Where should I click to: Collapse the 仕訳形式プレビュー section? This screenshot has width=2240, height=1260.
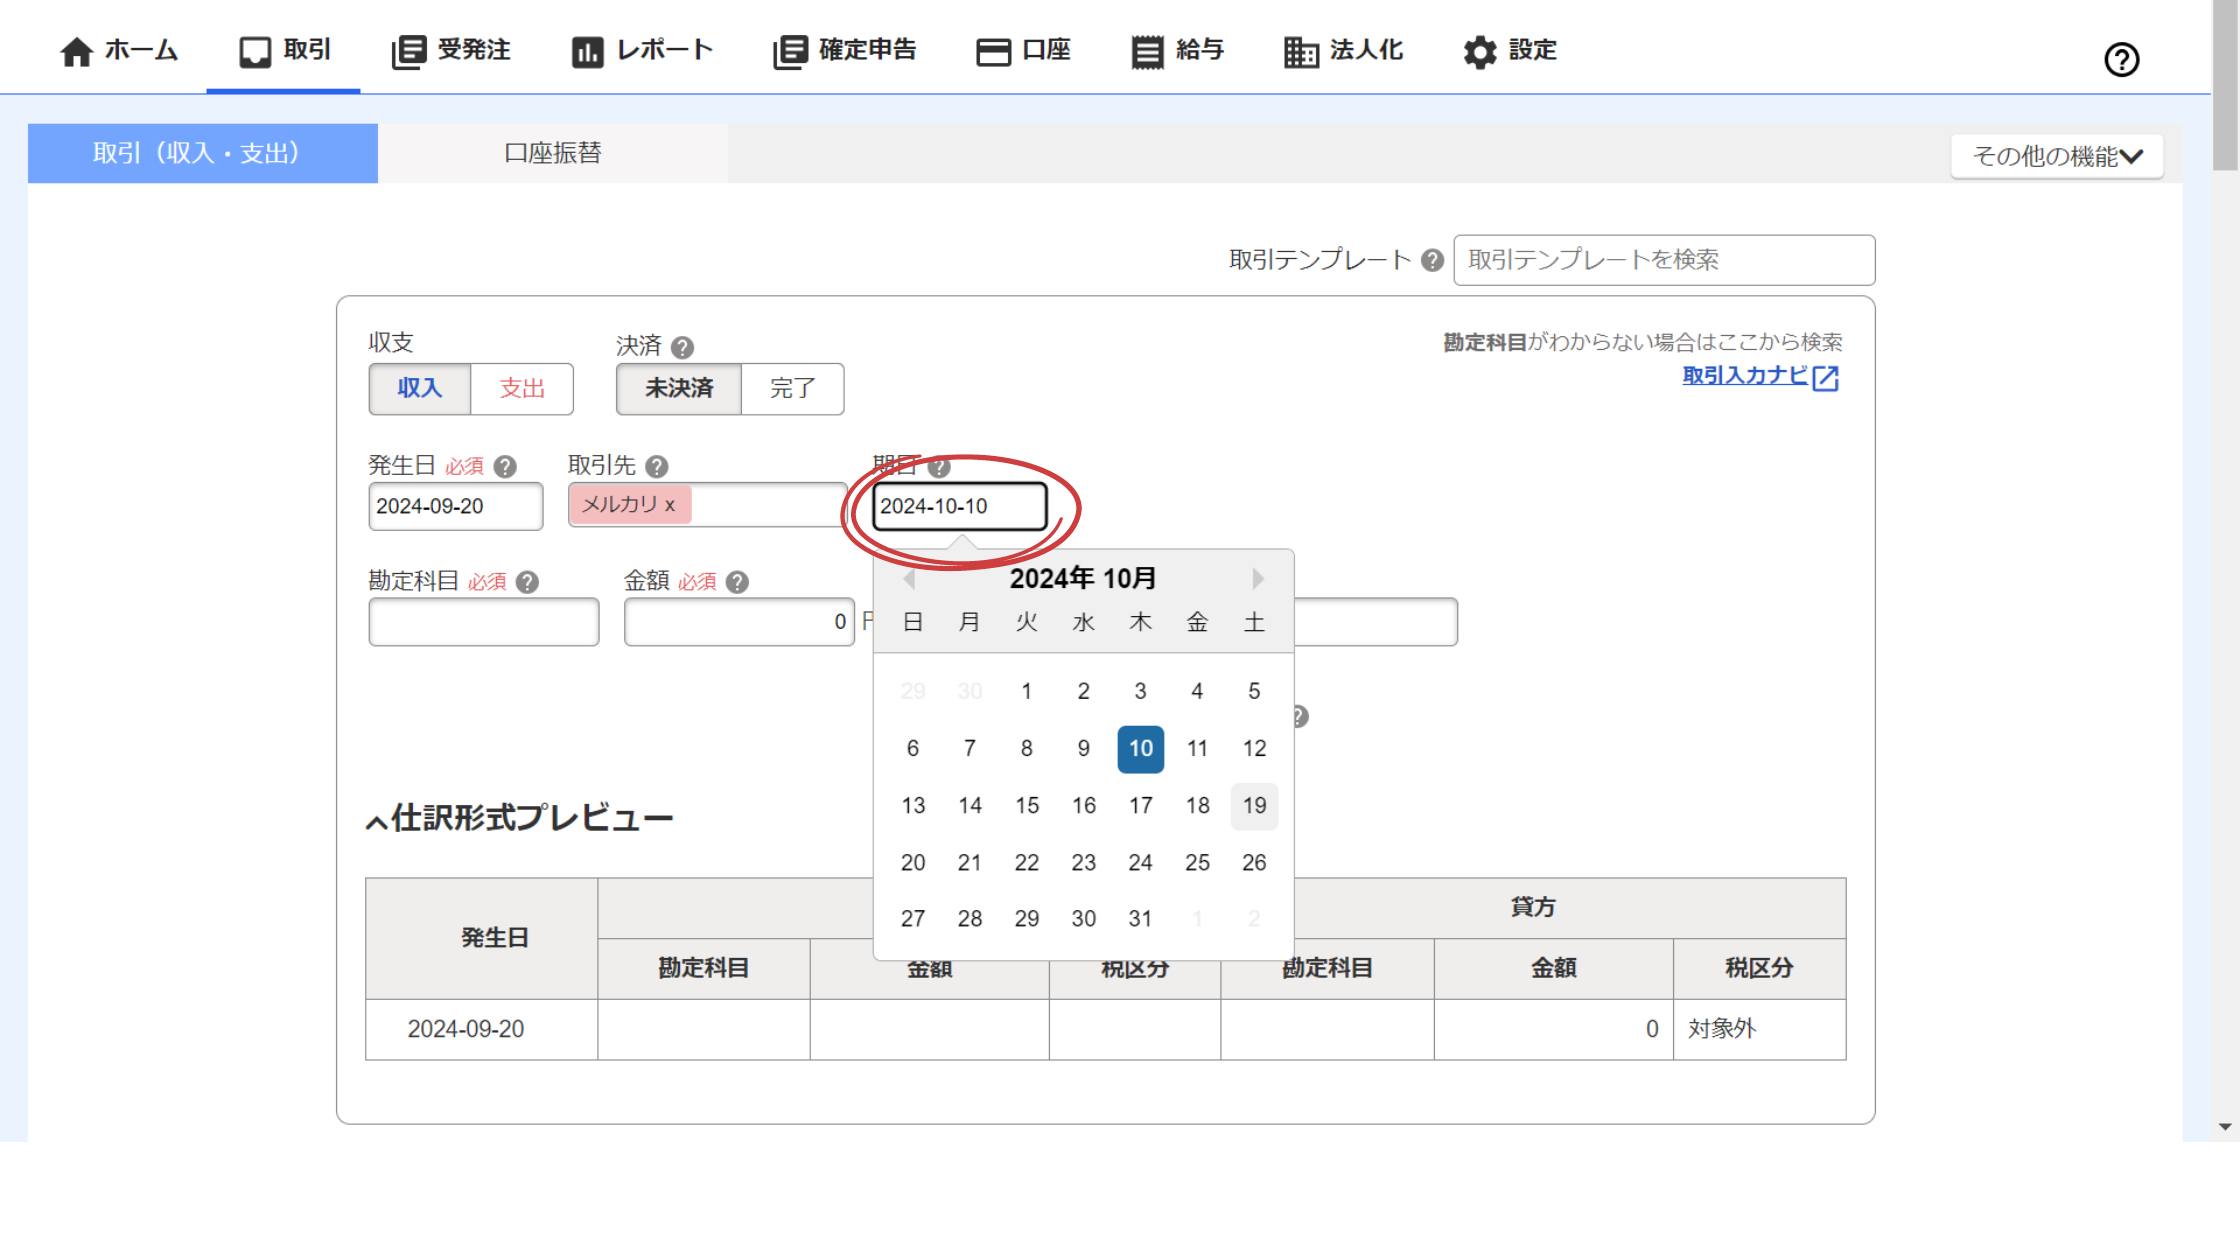tap(376, 822)
